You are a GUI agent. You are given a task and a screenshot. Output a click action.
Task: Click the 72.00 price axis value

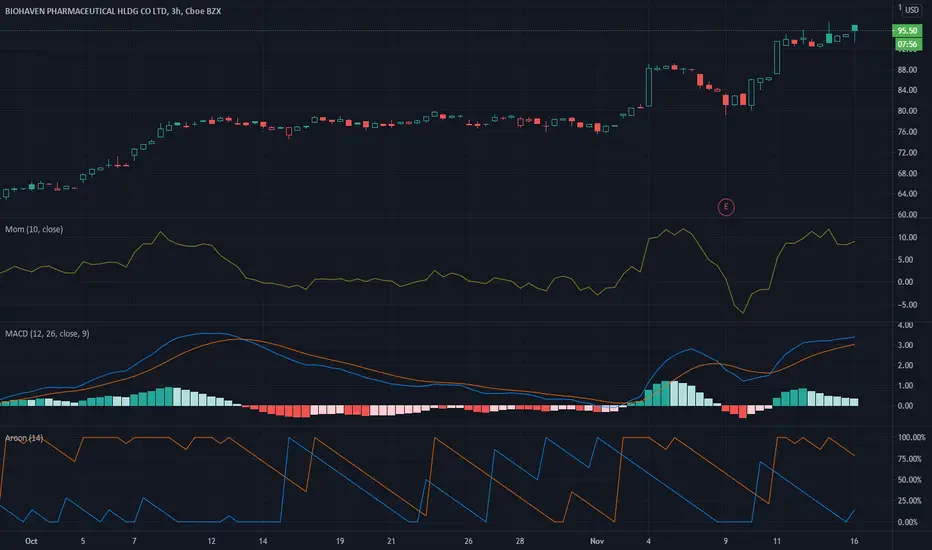(907, 153)
